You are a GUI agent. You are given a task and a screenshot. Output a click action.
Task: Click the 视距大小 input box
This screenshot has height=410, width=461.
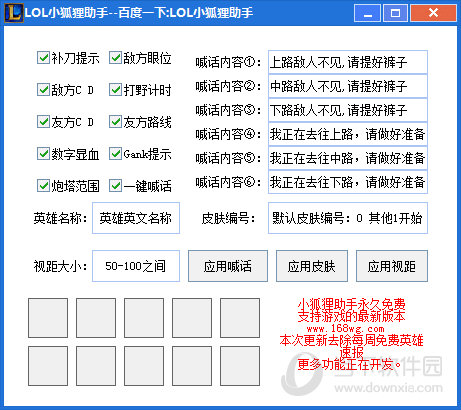coord(136,266)
